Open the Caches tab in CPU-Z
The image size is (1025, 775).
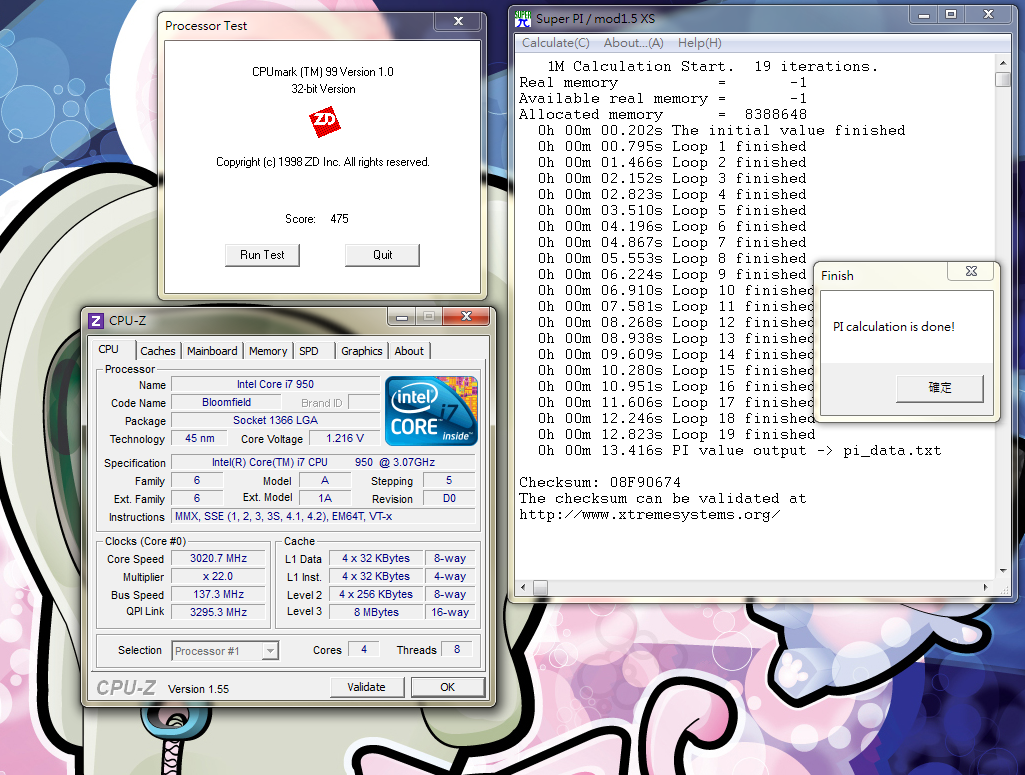tap(158, 351)
